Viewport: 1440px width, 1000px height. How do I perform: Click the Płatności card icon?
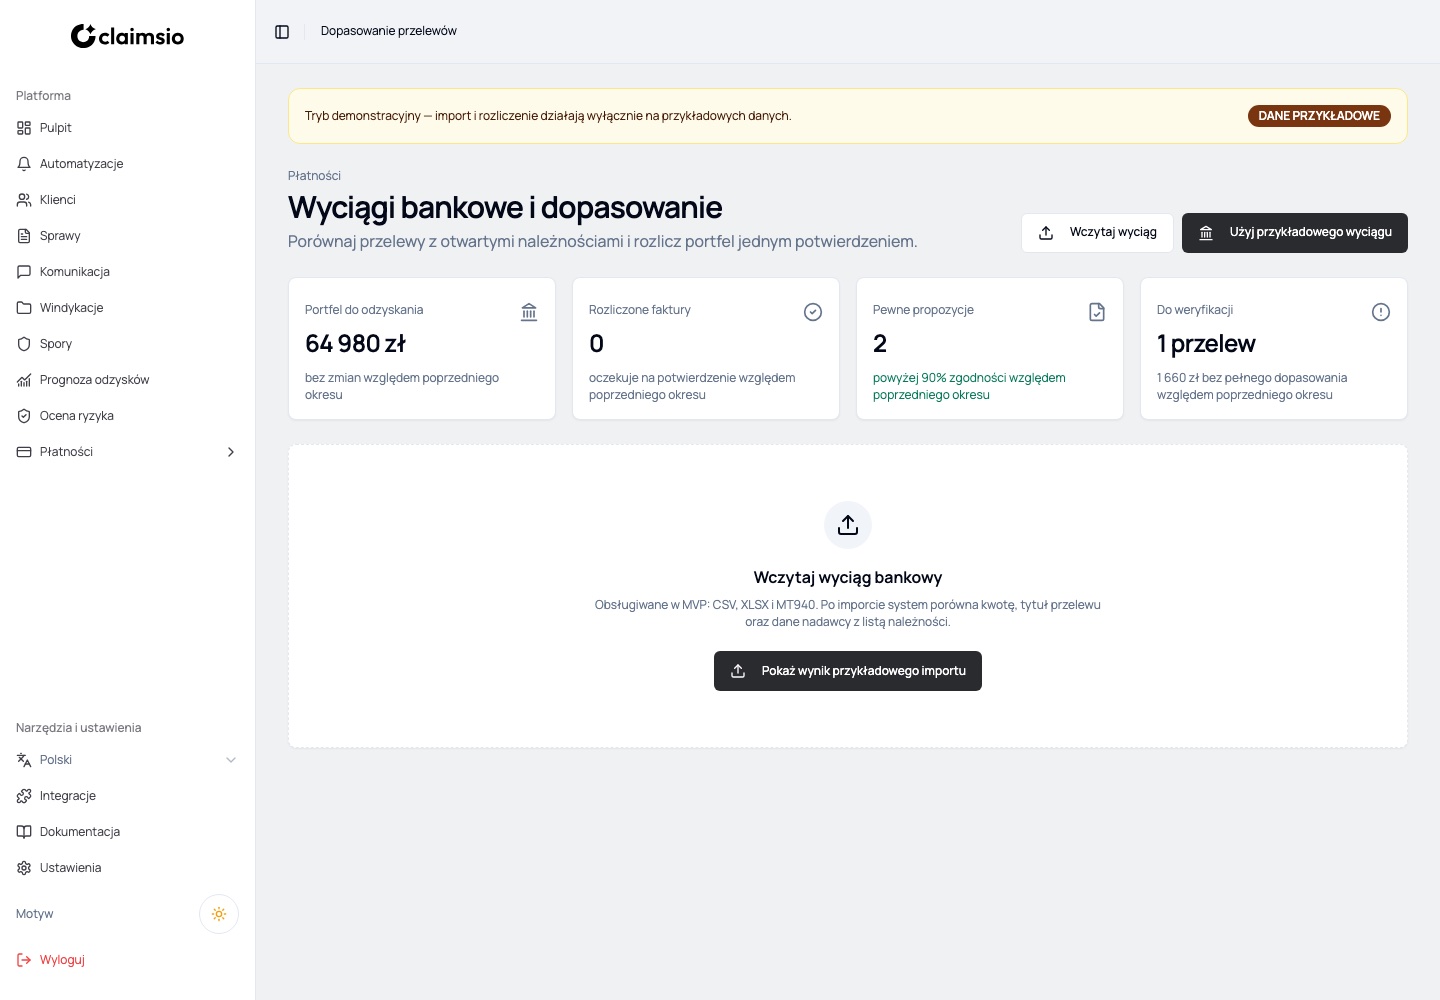24,452
